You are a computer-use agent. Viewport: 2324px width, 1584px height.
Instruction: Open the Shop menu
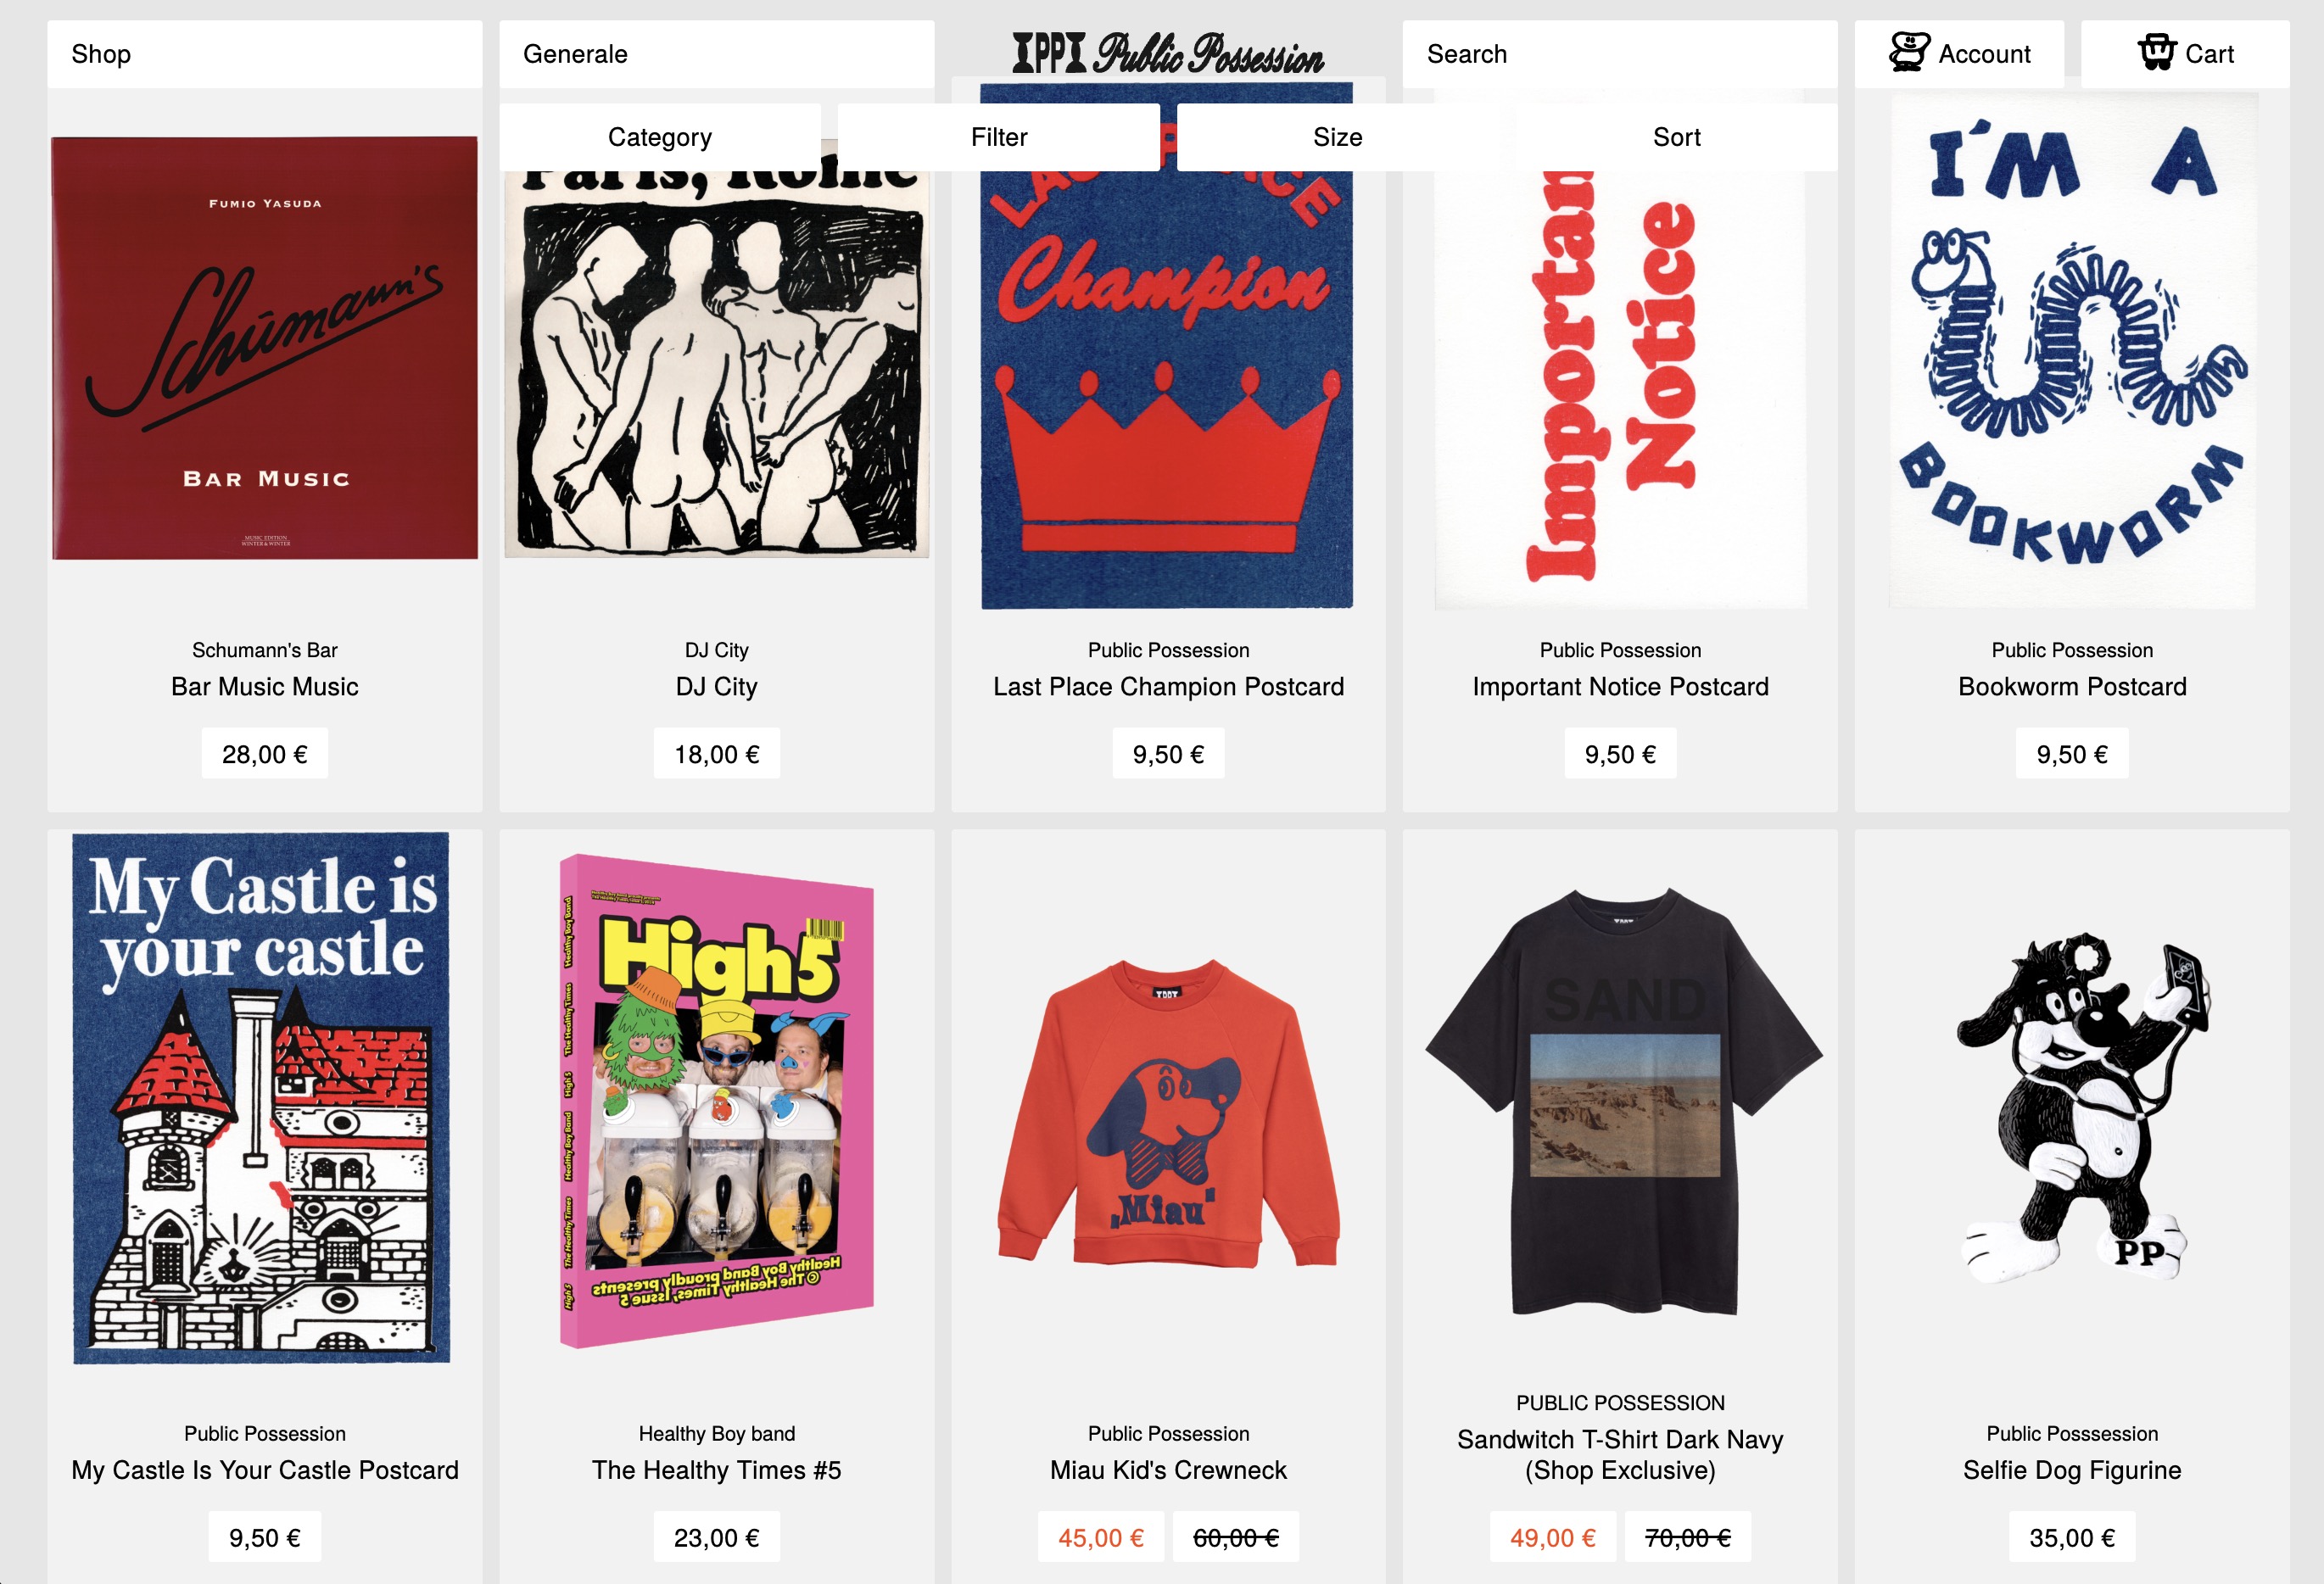coord(265,54)
